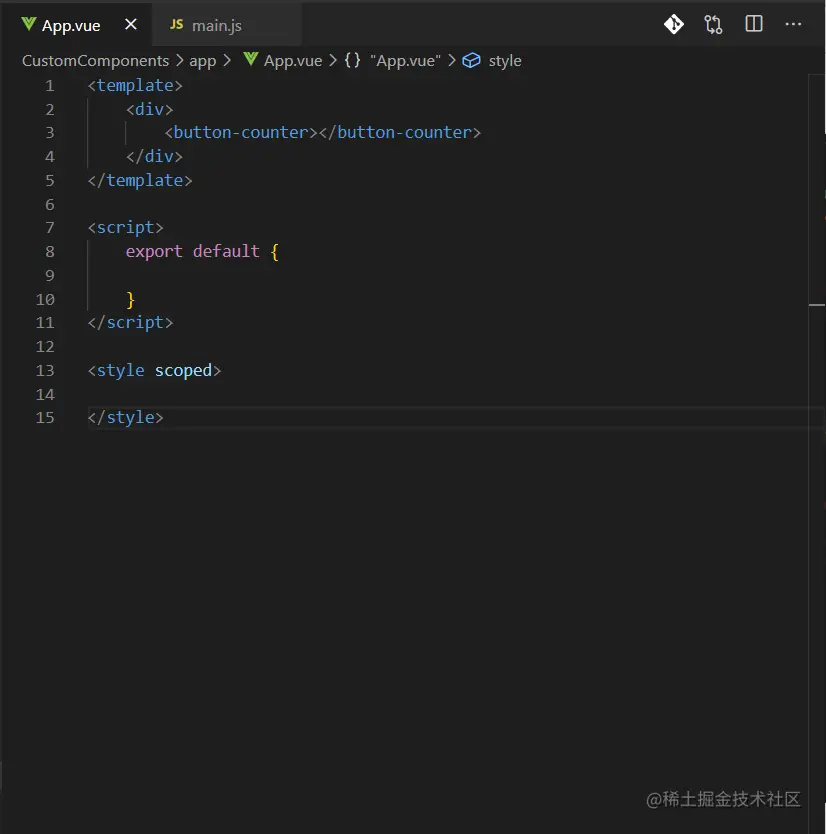The image size is (826, 834).
Task: Click the cube icon beside style breadcrumb
Action: point(471,61)
